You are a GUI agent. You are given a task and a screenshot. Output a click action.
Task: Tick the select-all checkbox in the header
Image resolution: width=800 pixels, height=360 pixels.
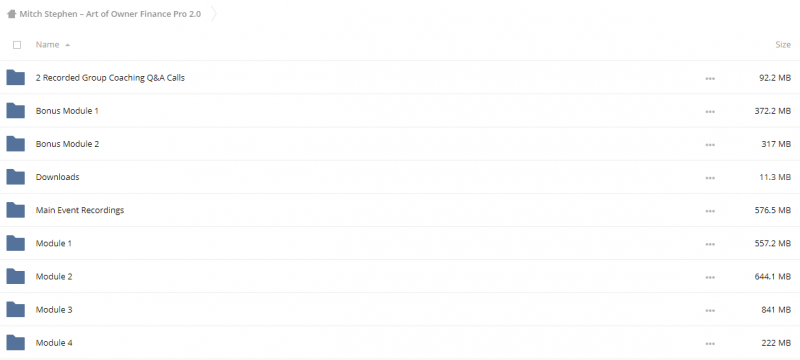pos(17,45)
